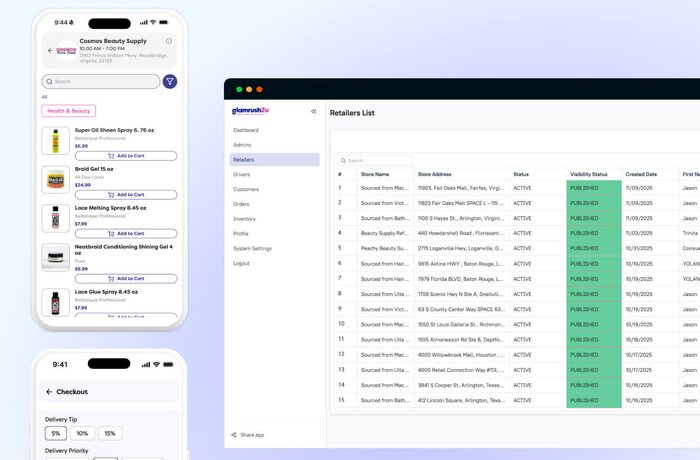This screenshot has width=700, height=460.
Task: Click the Share app icon
Action: click(x=234, y=435)
